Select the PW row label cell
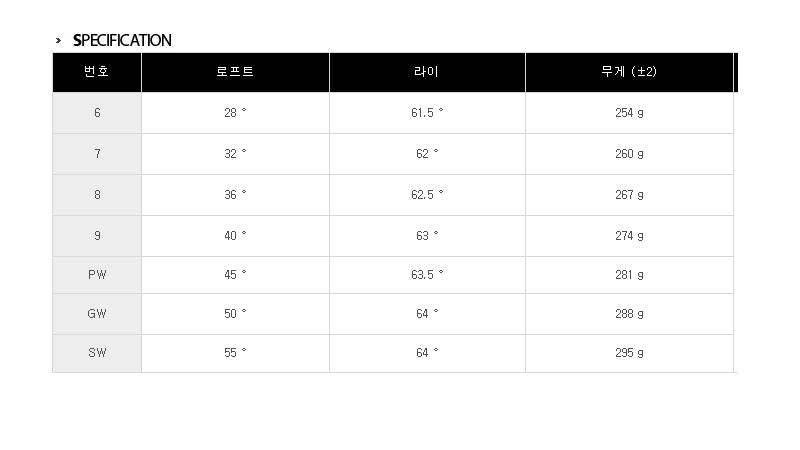The width and height of the screenshot is (800, 450). click(x=97, y=274)
